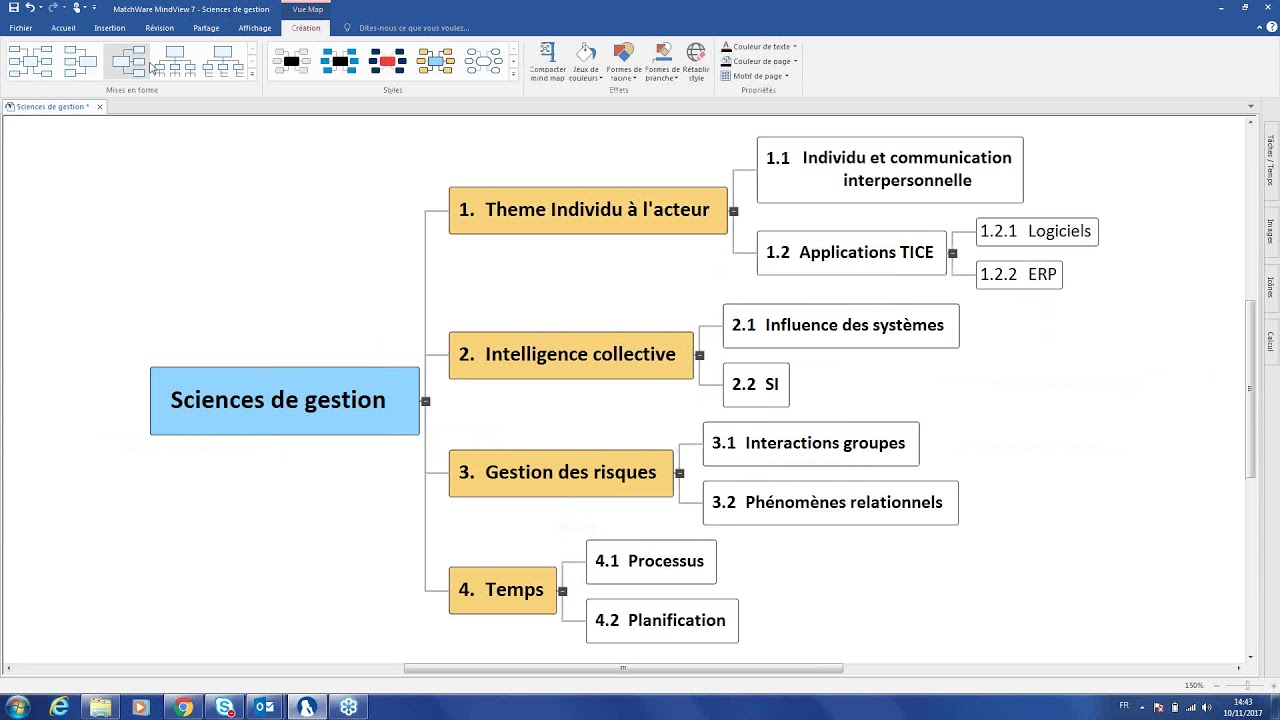Select branch 2. Intelligence collective
Image resolution: width=1280 pixels, height=720 pixels.
(571, 355)
